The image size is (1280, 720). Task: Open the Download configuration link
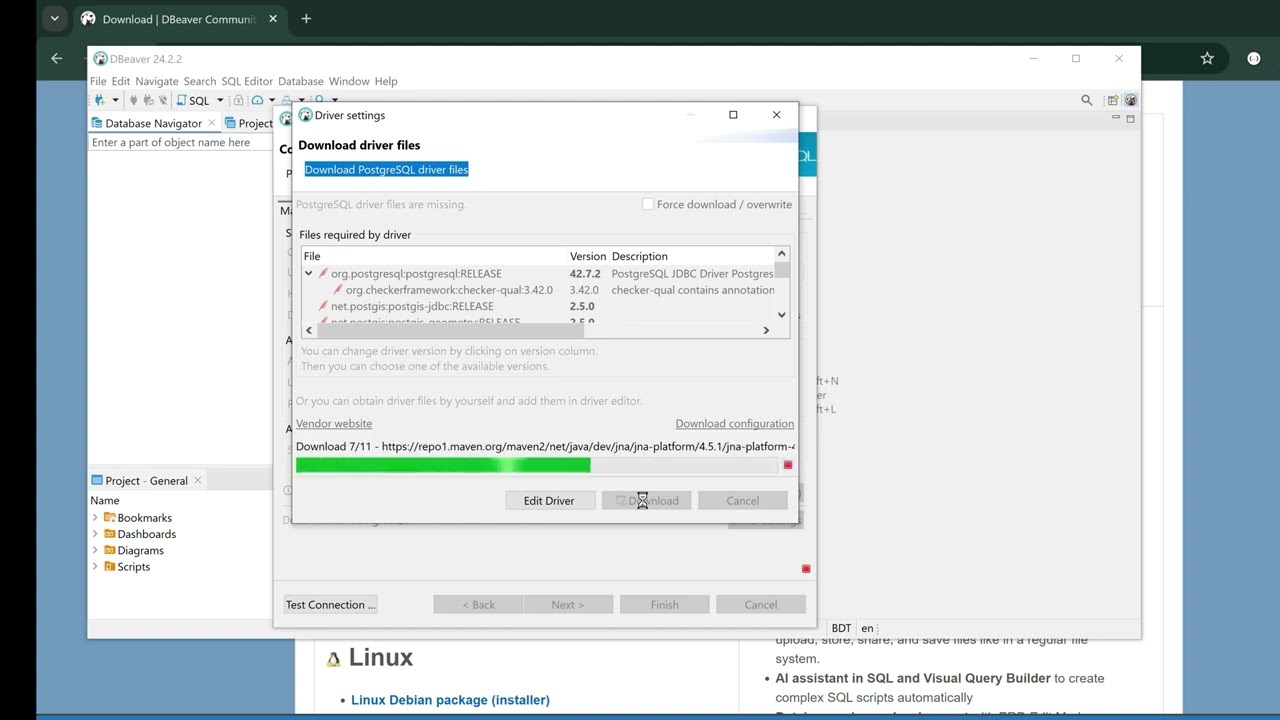tap(735, 423)
